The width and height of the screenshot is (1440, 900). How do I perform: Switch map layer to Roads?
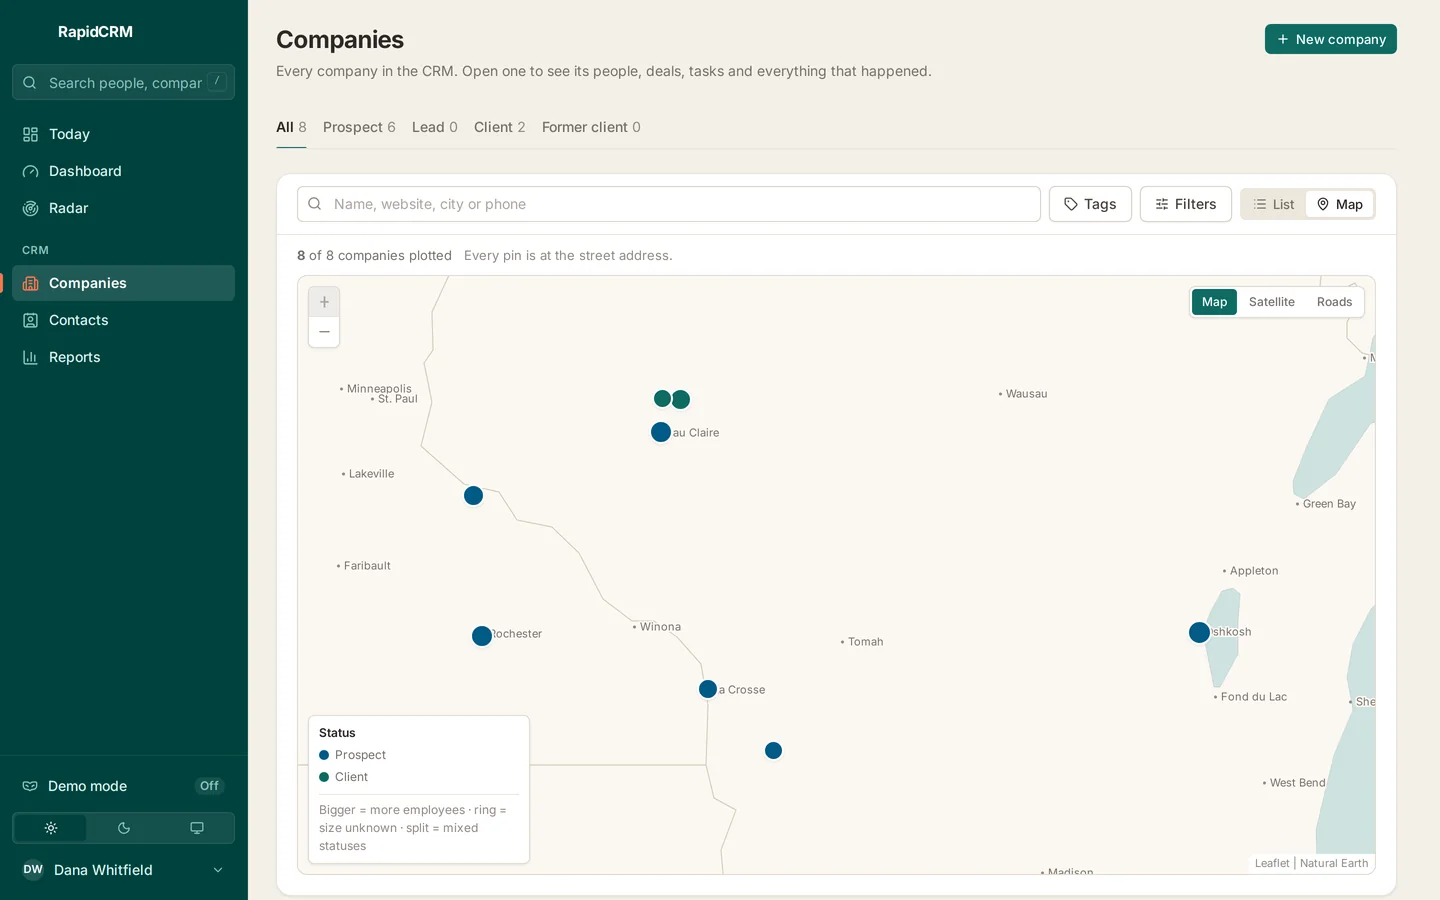pos(1334,302)
